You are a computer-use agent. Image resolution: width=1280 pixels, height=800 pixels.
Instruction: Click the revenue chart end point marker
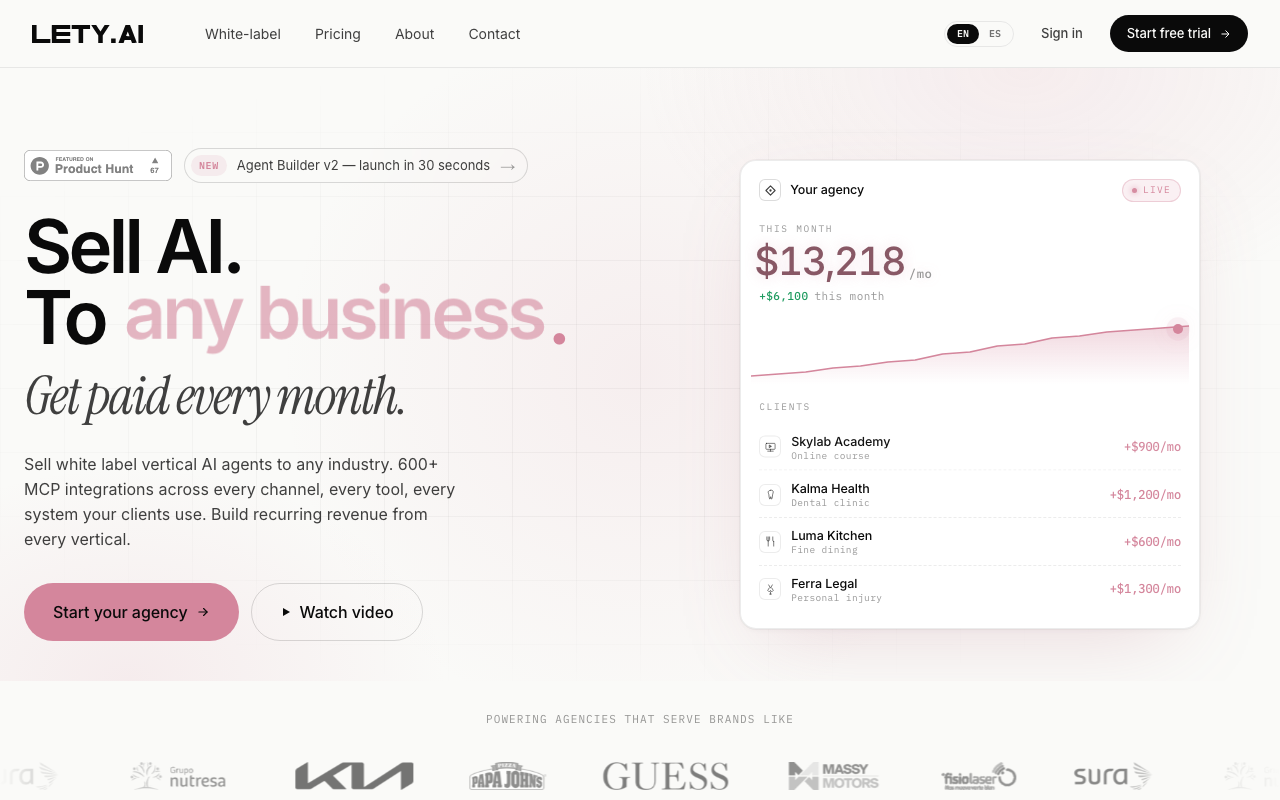coord(1178,329)
